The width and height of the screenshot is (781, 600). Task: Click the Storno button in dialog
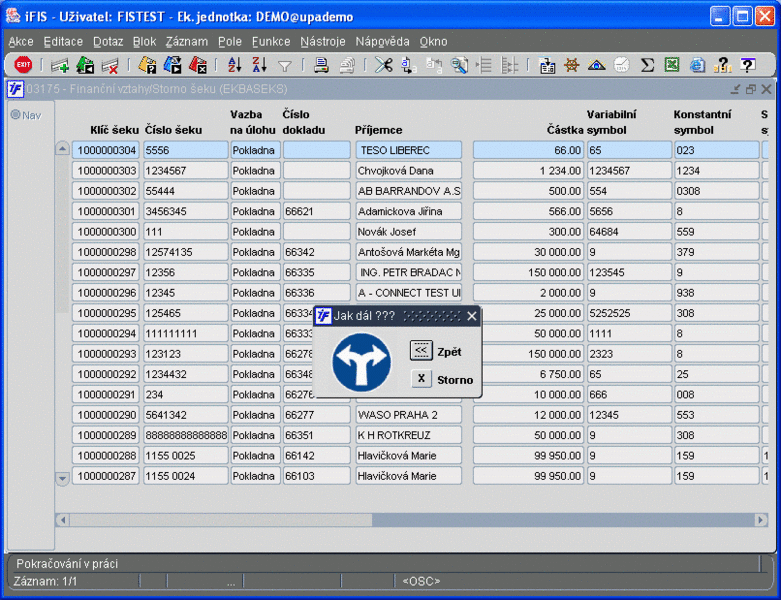click(x=422, y=379)
